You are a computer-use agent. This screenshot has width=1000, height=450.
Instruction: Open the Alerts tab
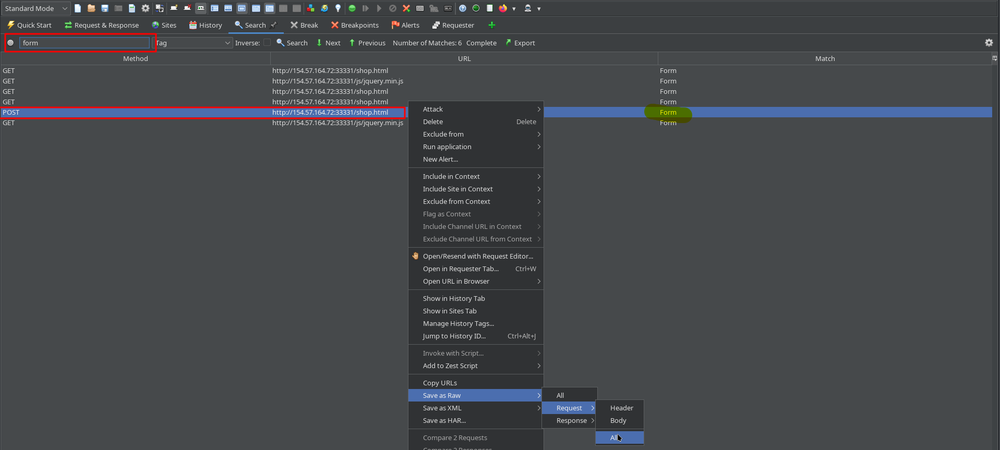coord(405,25)
